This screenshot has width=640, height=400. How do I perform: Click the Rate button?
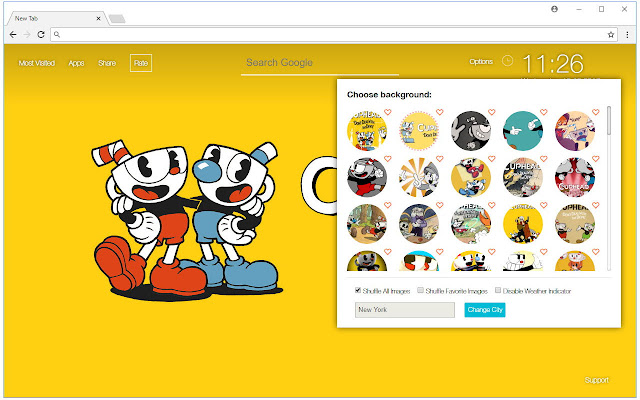point(141,63)
